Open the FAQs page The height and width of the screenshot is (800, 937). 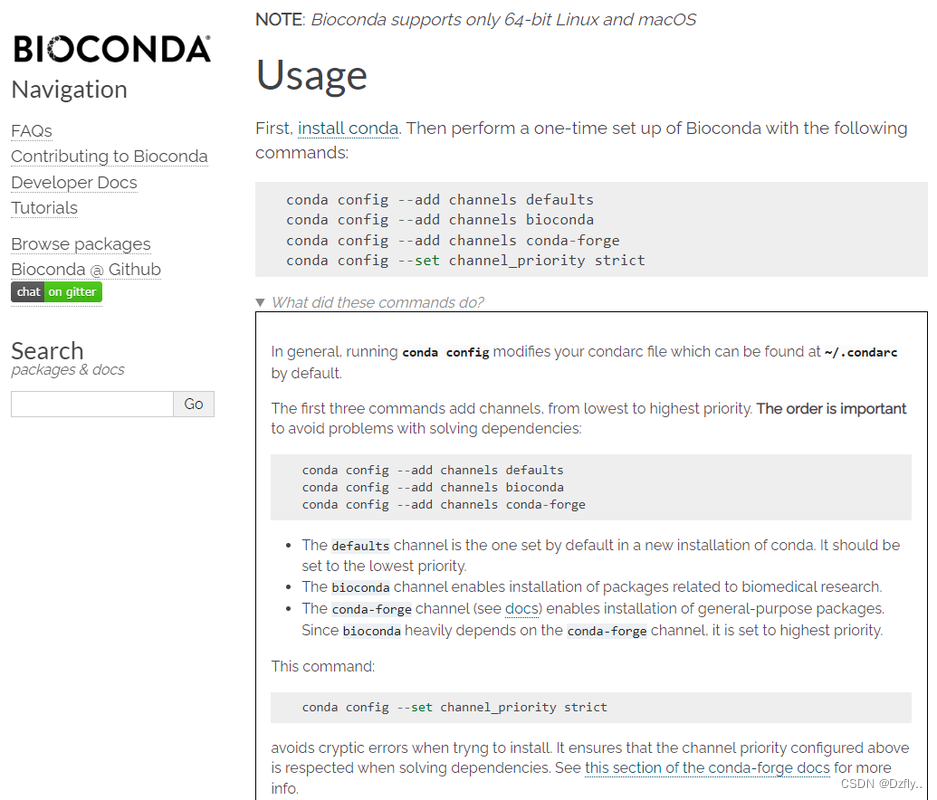click(30, 131)
